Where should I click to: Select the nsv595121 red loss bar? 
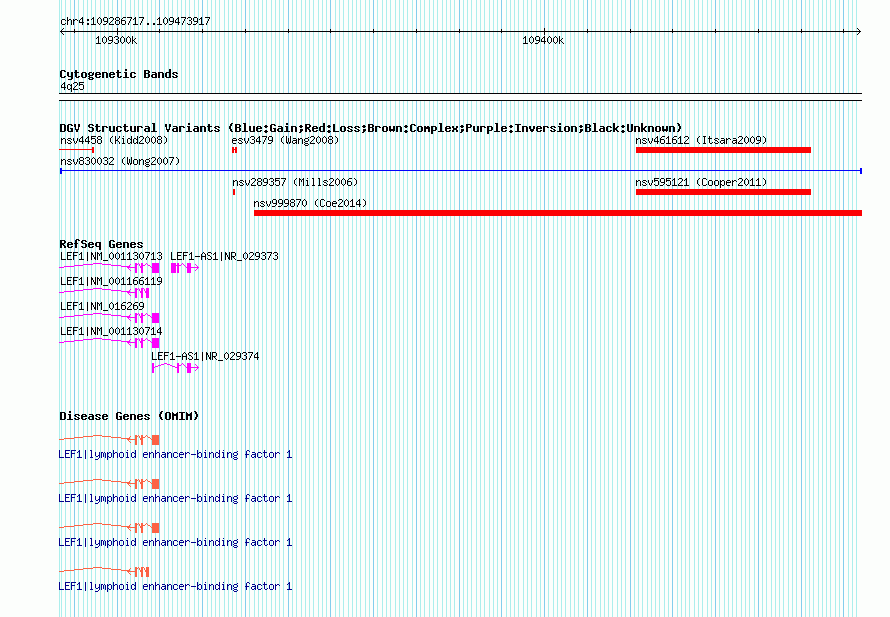pyautogui.click(x=723, y=192)
